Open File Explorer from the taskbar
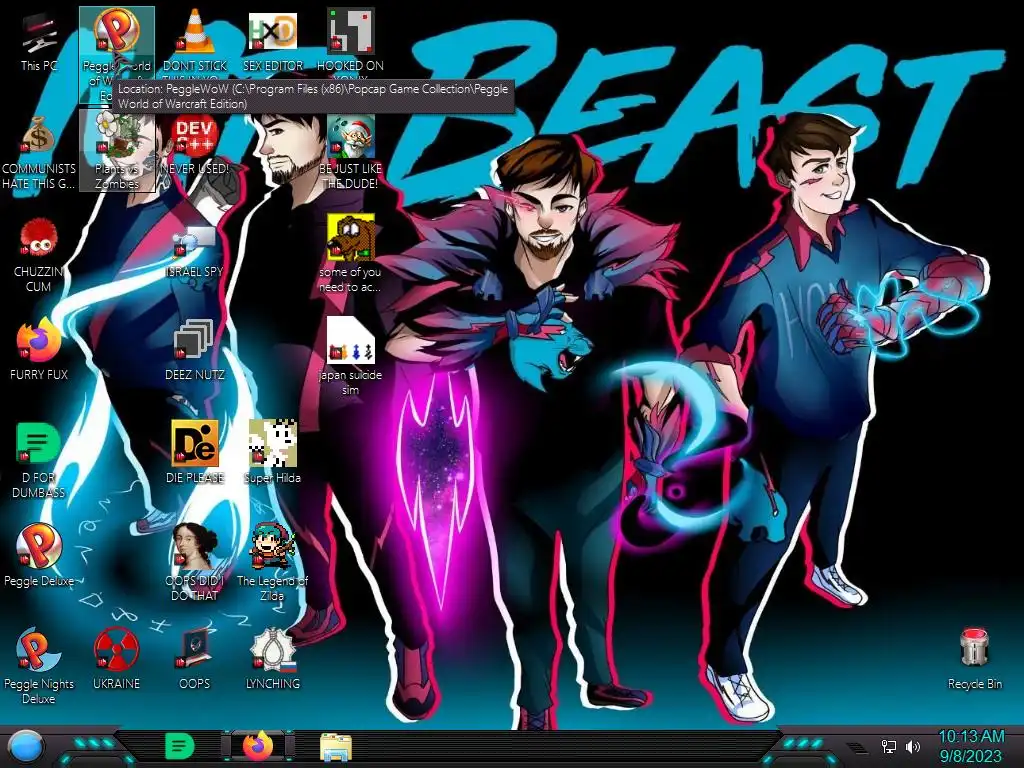The width and height of the screenshot is (1024, 768). tap(336, 747)
